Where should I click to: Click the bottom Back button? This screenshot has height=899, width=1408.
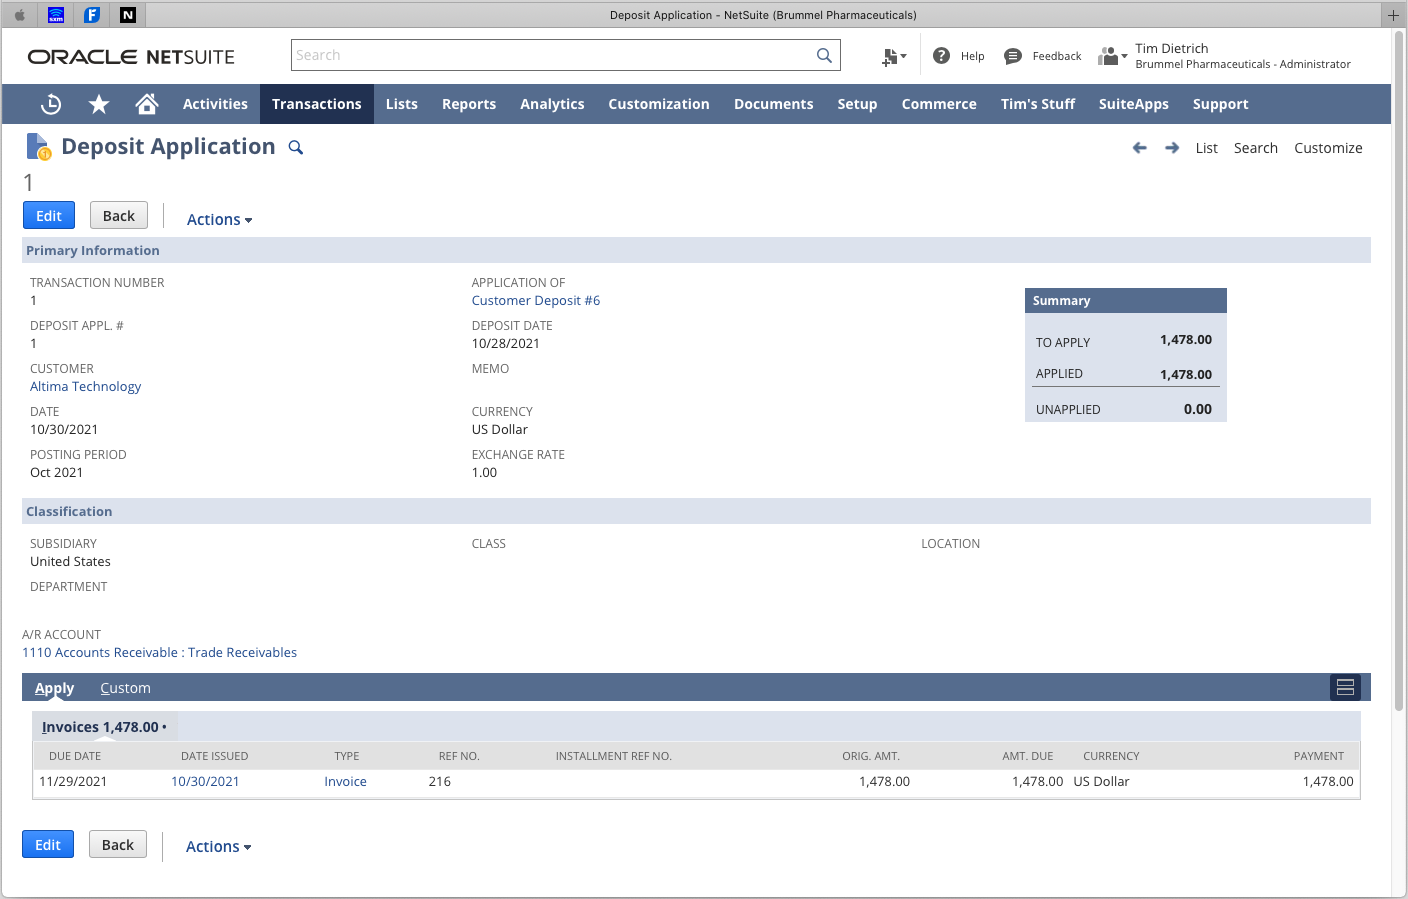(x=118, y=845)
